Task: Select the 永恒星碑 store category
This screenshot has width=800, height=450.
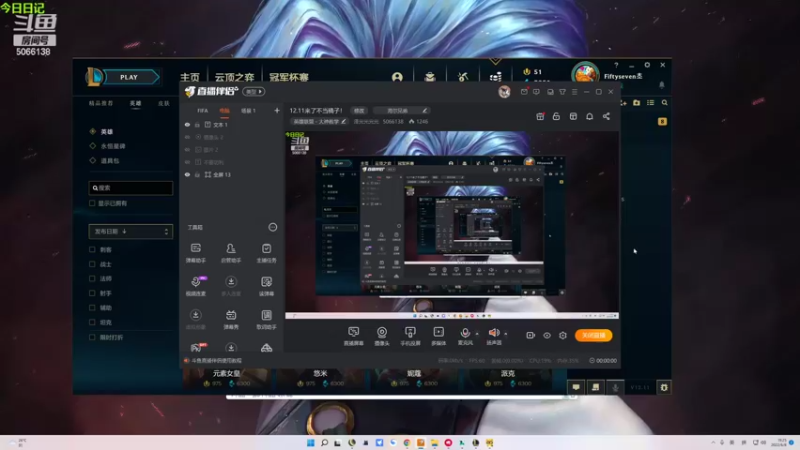Action: pos(113,146)
